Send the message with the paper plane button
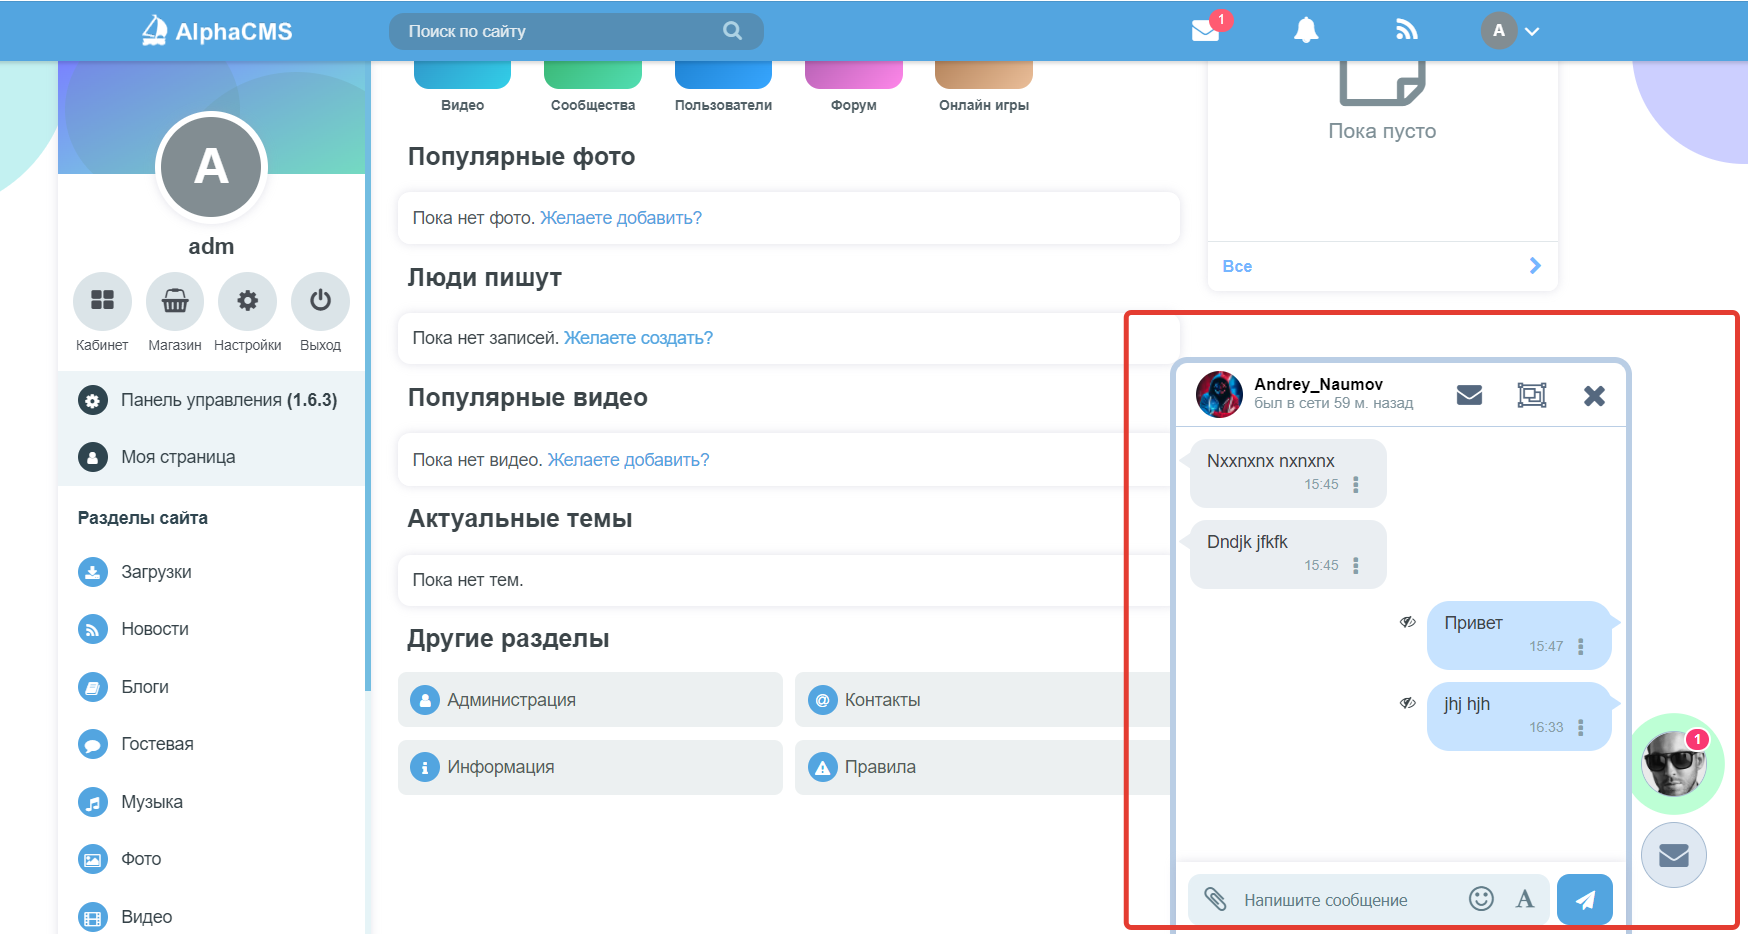Image resolution: width=1748 pixels, height=934 pixels. tap(1585, 899)
